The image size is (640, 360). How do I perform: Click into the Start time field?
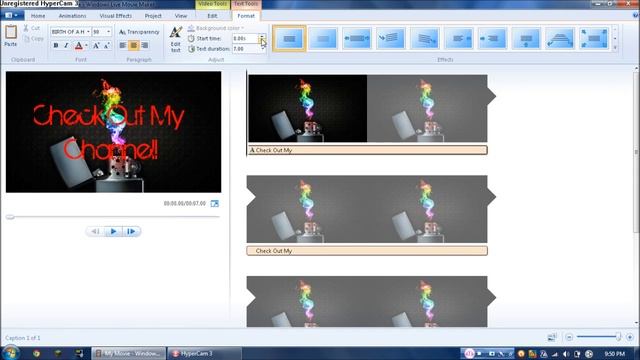pyautogui.click(x=245, y=38)
